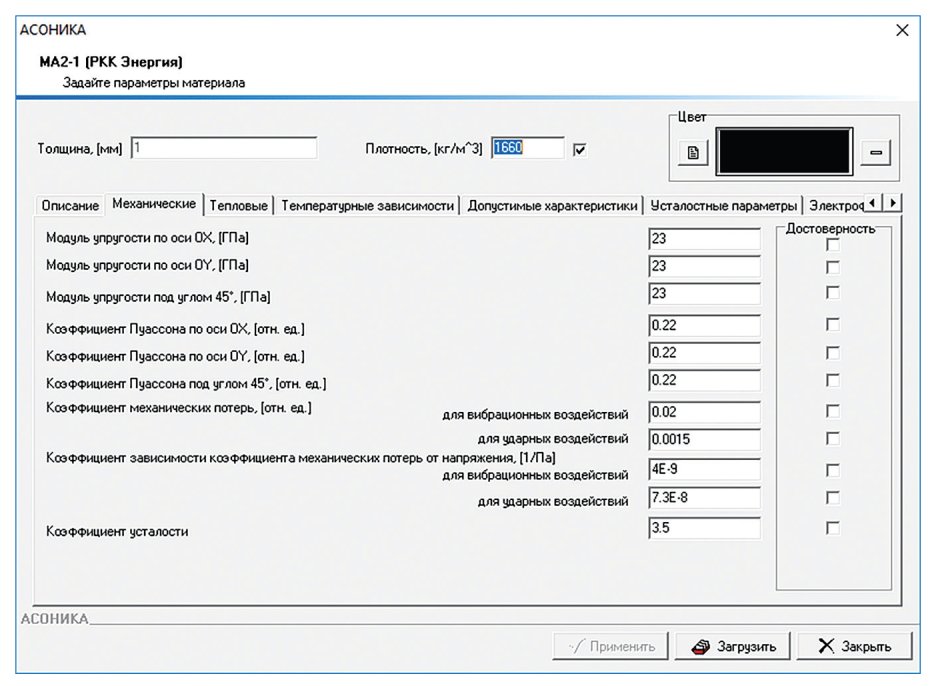The height and width of the screenshot is (686, 936).
Task: Toggle the checkbox next to Плотность
Action: point(579,149)
